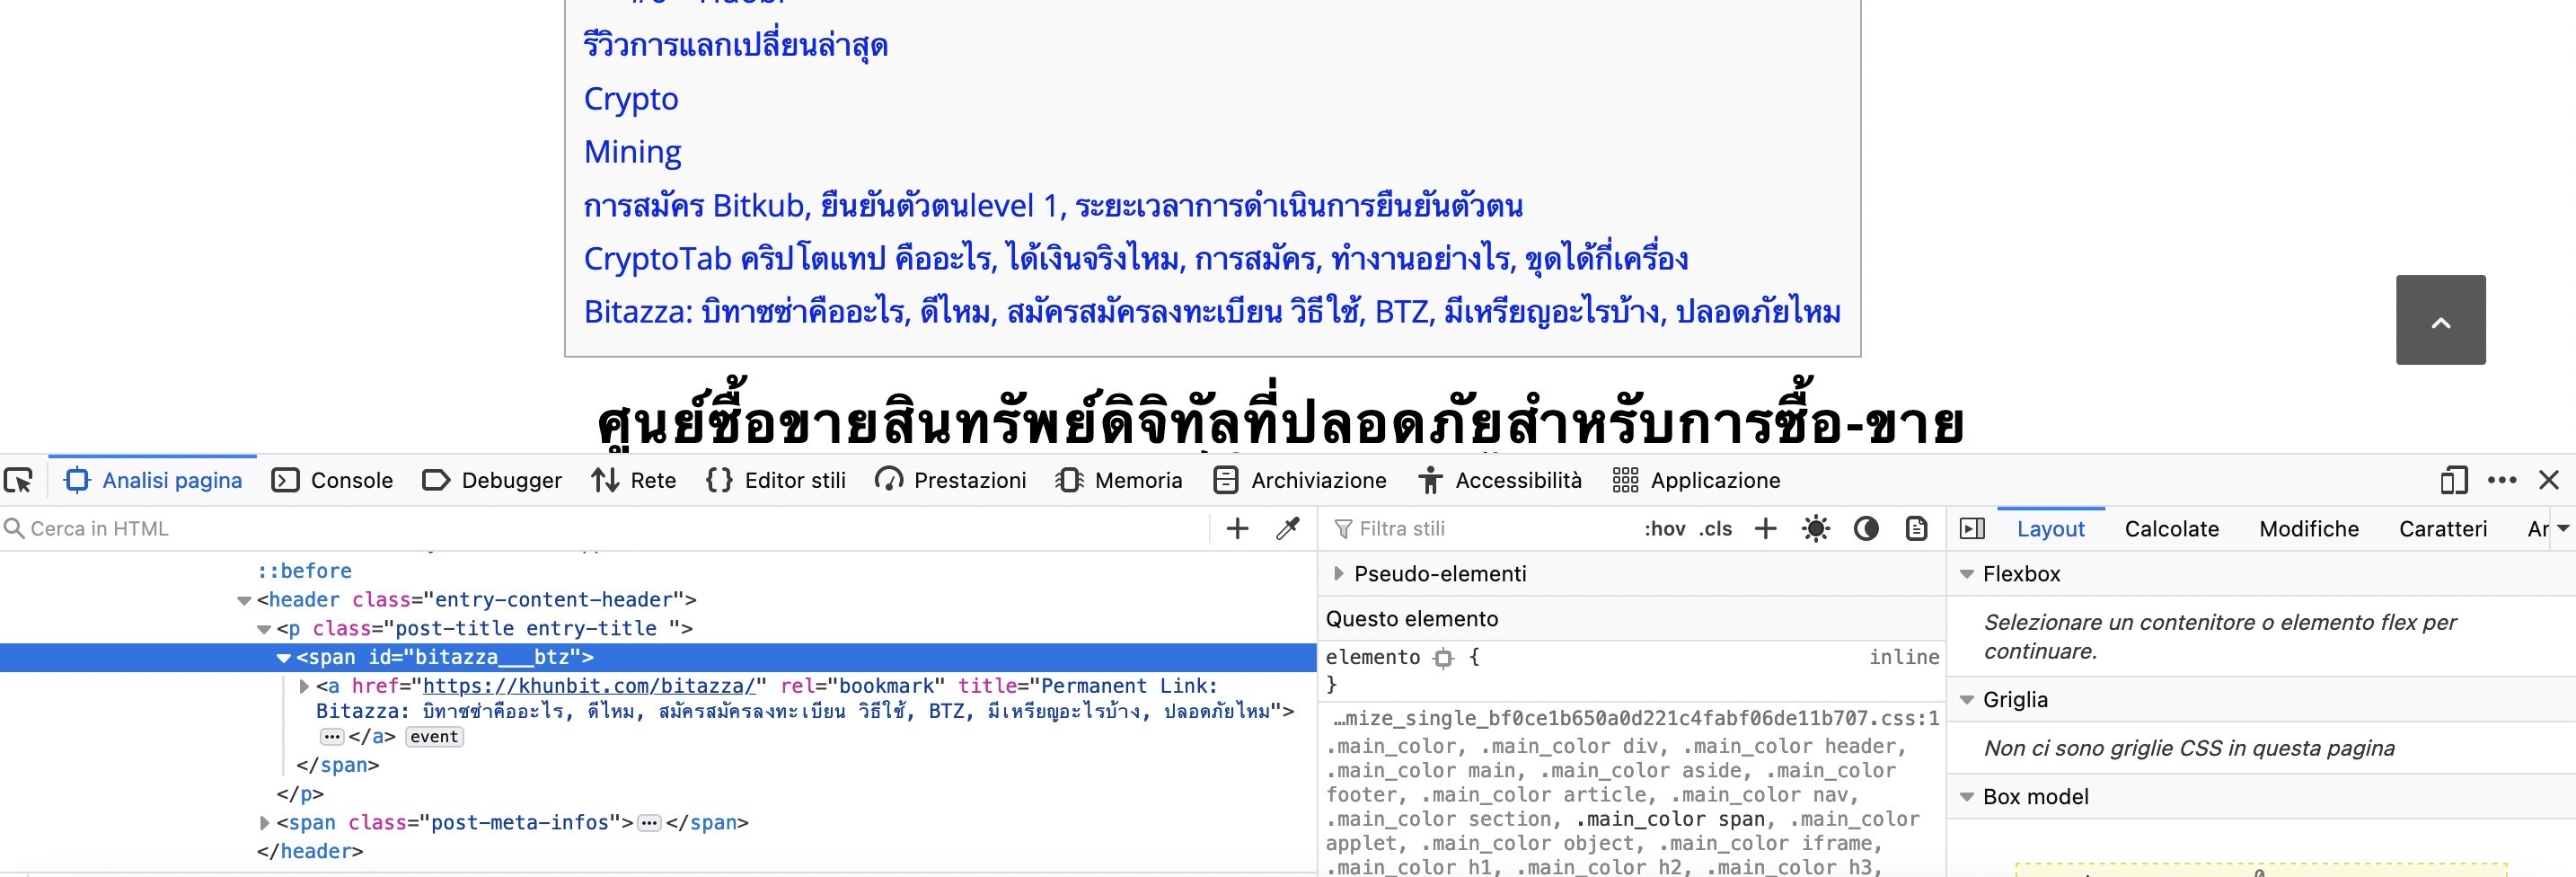The width and height of the screenshot is (2576, 877).
Task: Open the Accessibilità tab
Action: click(x=1500, y=481)
